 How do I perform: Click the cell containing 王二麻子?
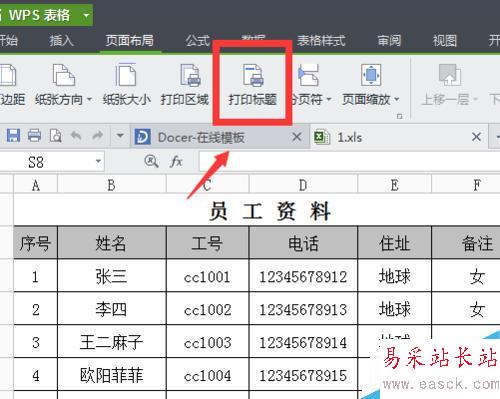pos(111,342)
